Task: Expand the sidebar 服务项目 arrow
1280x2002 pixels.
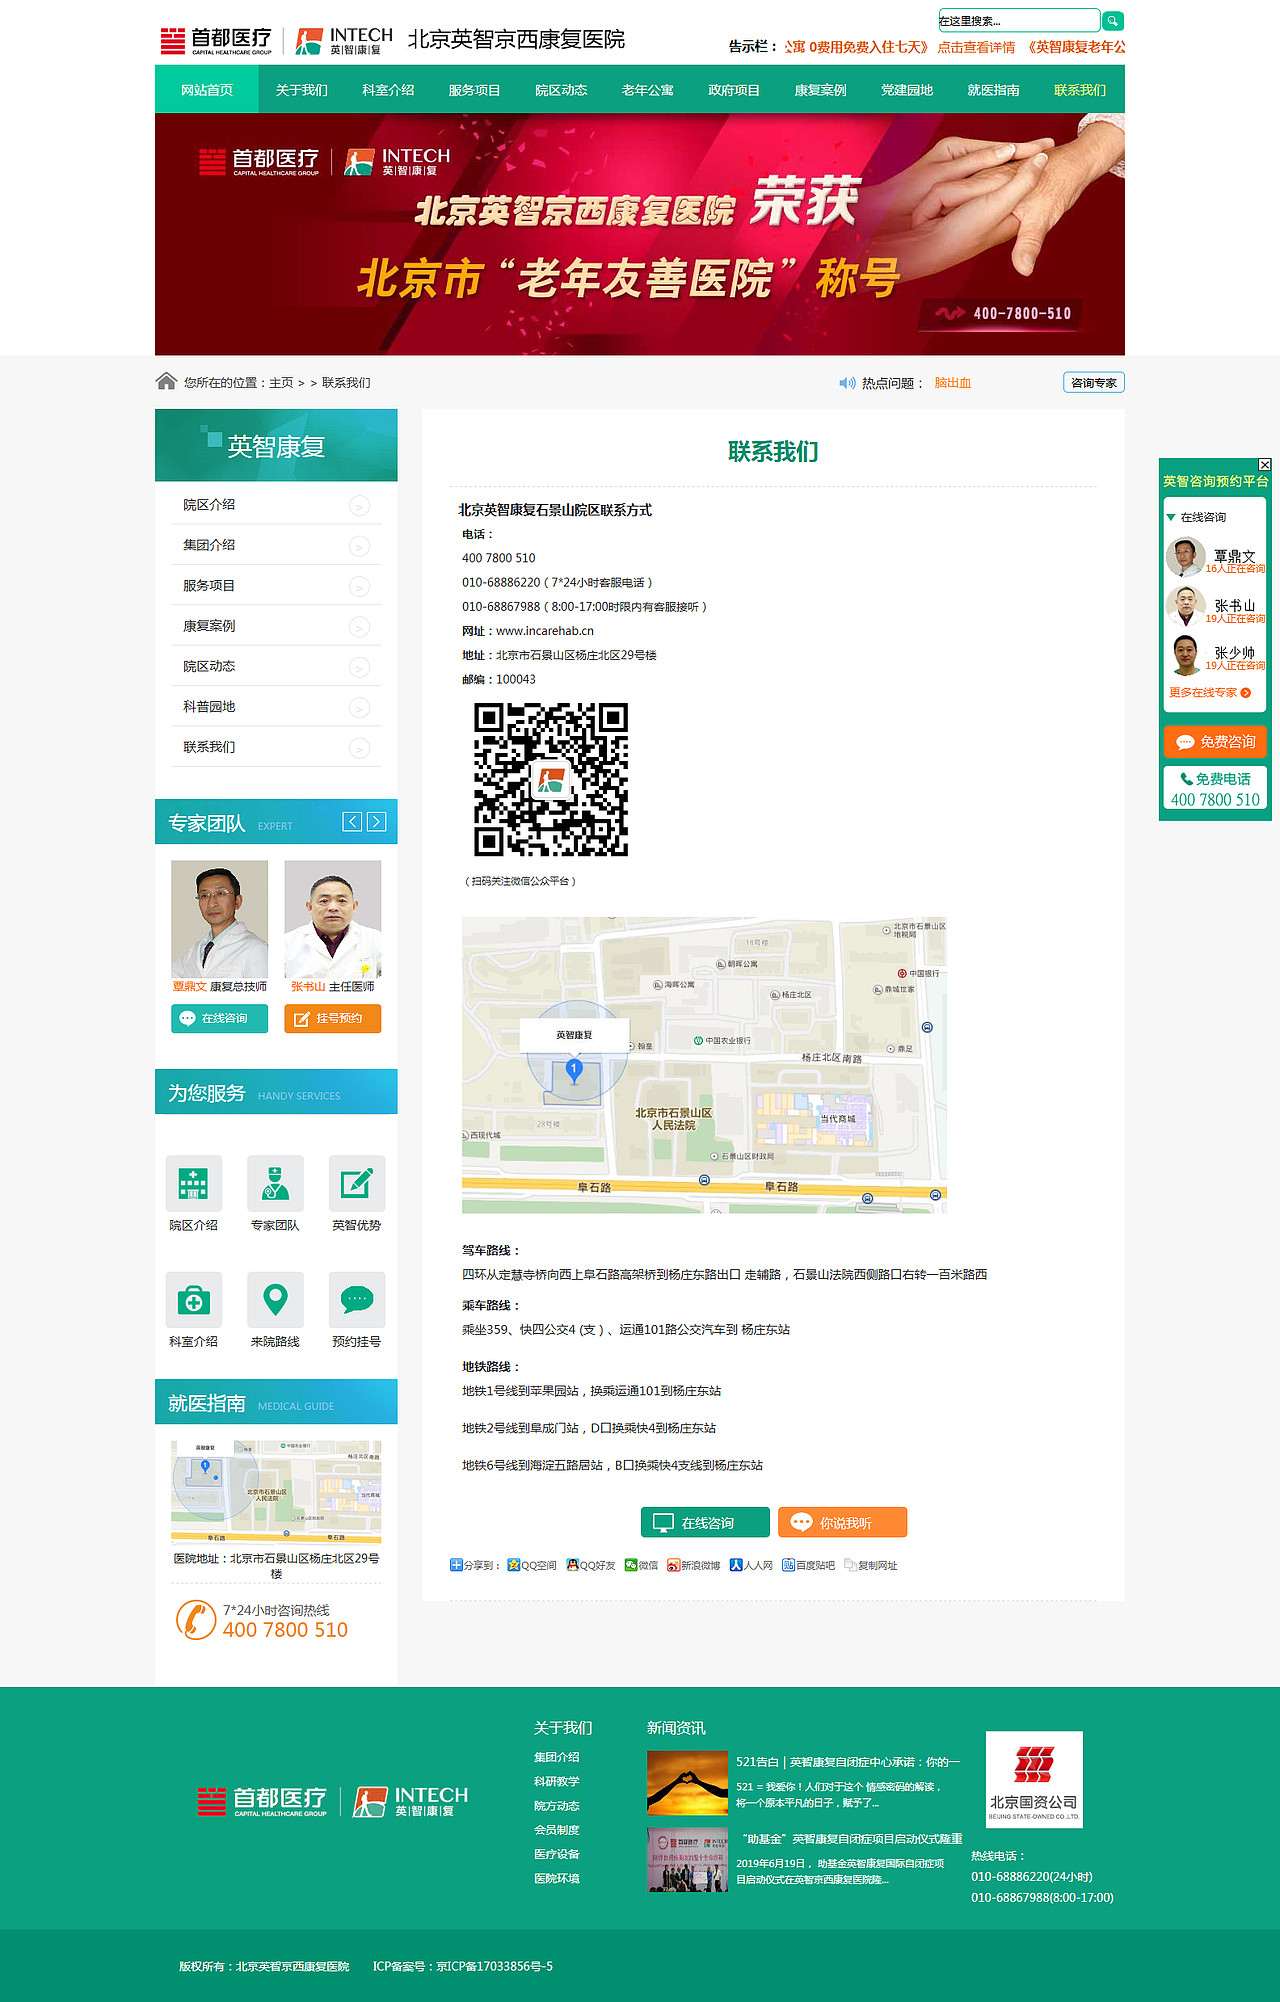Action: [x=359, y=587]
